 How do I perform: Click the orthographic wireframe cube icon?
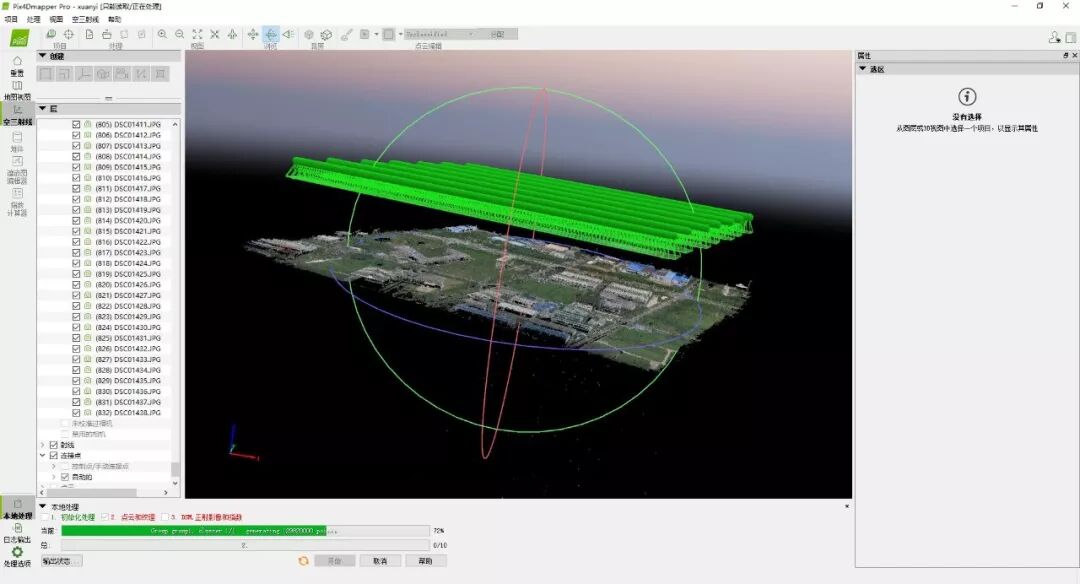pos(326,34)
